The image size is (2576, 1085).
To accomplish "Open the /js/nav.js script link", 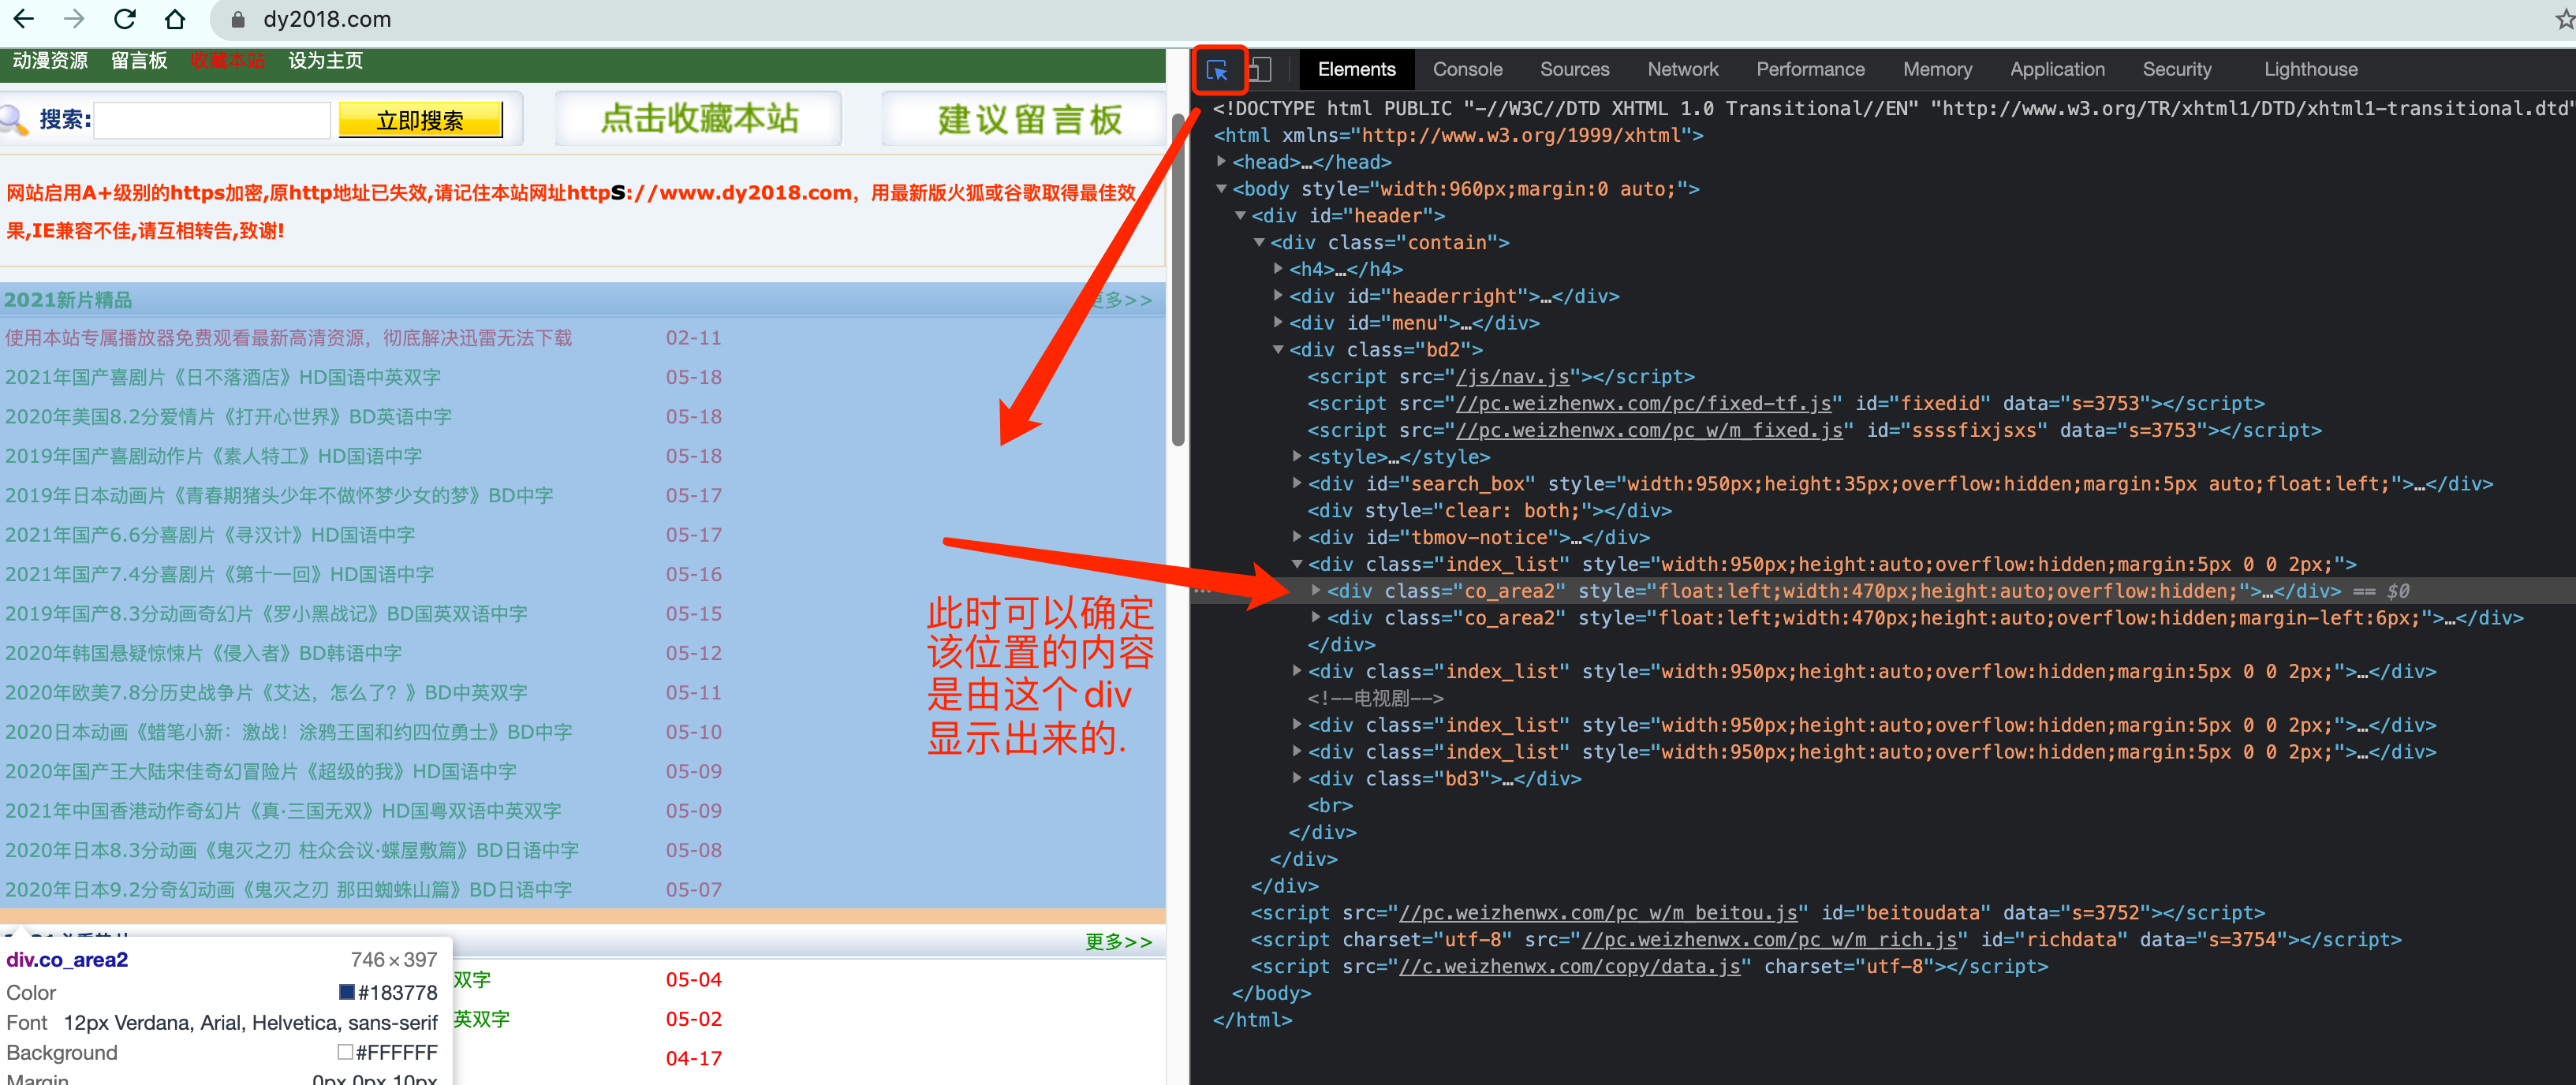I will (1512, 377).
